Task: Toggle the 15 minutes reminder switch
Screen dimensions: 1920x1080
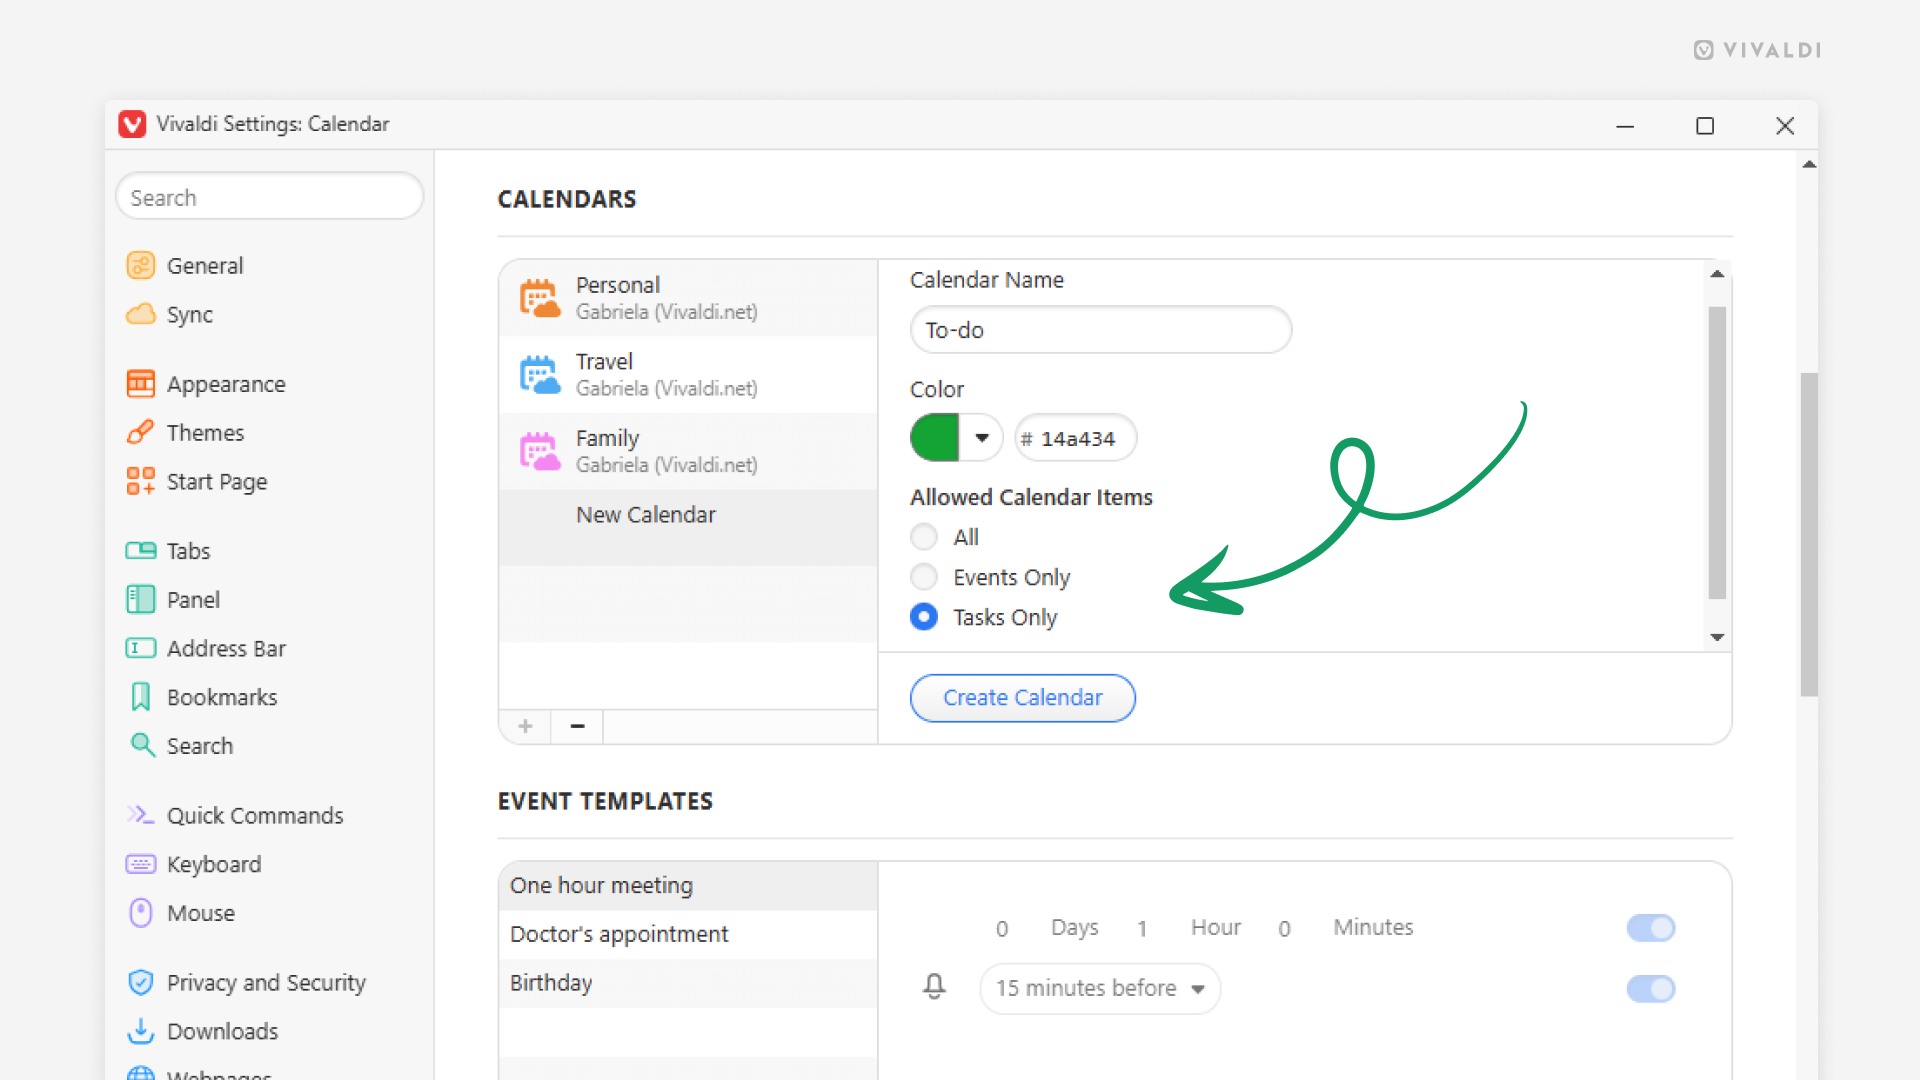Action: (x=1651, y=989)
